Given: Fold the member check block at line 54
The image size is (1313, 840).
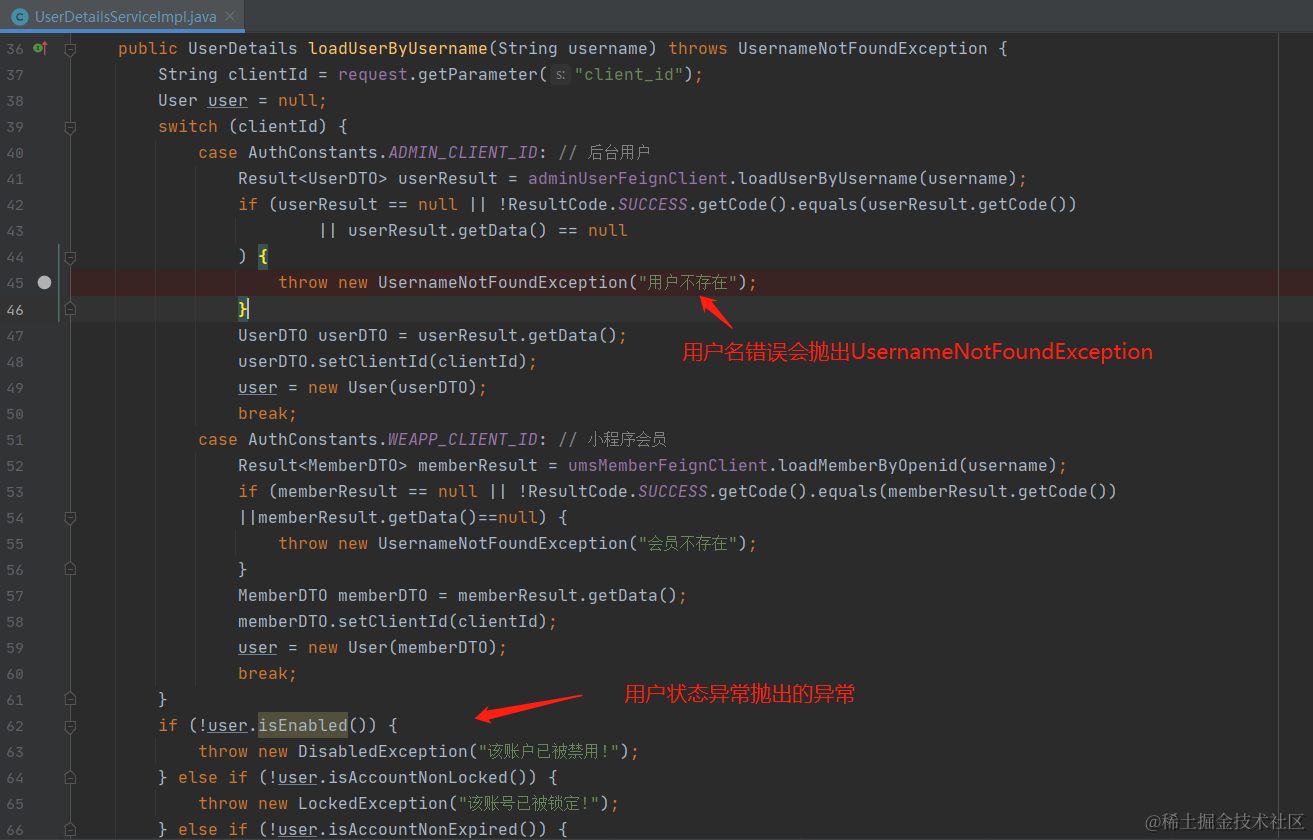Looking at the screenshot, I should point(70,517).
